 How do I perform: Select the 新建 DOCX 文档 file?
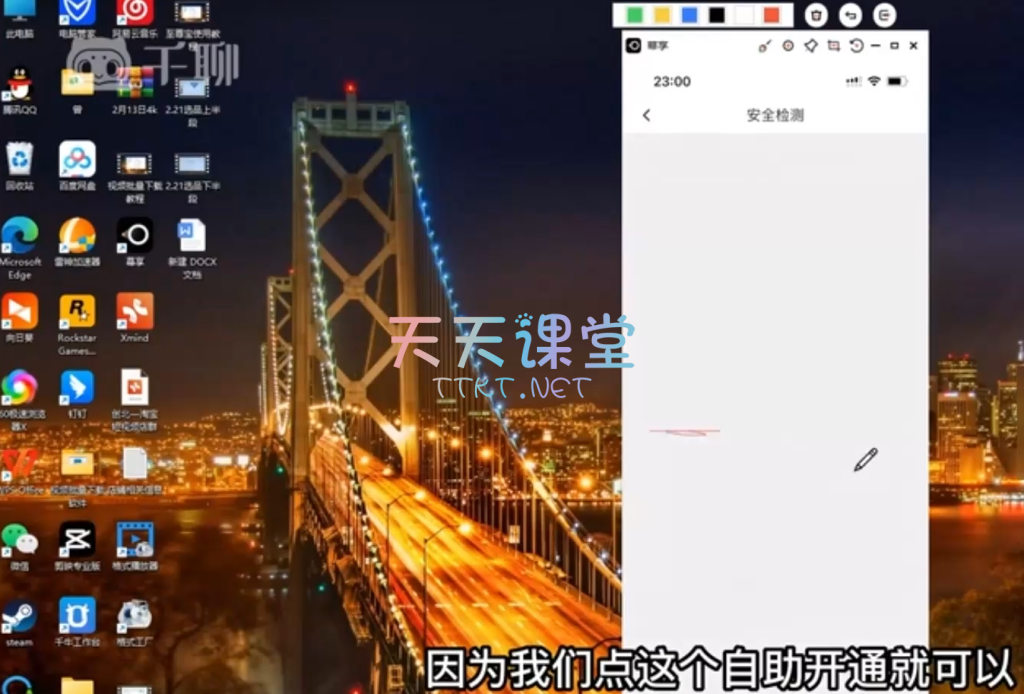(x=191, y=238)
